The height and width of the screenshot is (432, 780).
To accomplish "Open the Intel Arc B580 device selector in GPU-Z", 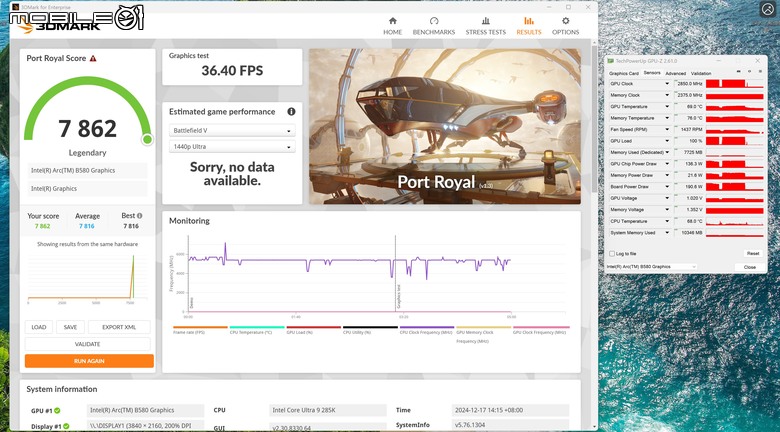I will click(651, 267).
